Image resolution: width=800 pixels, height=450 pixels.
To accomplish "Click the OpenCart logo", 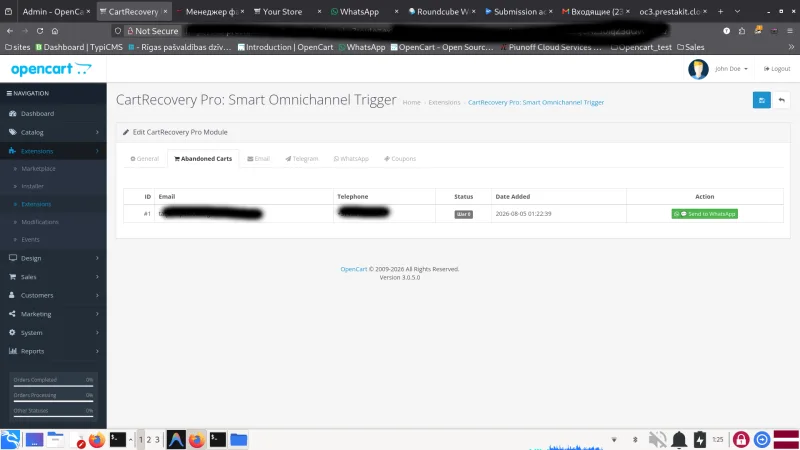I will point(51,69).
